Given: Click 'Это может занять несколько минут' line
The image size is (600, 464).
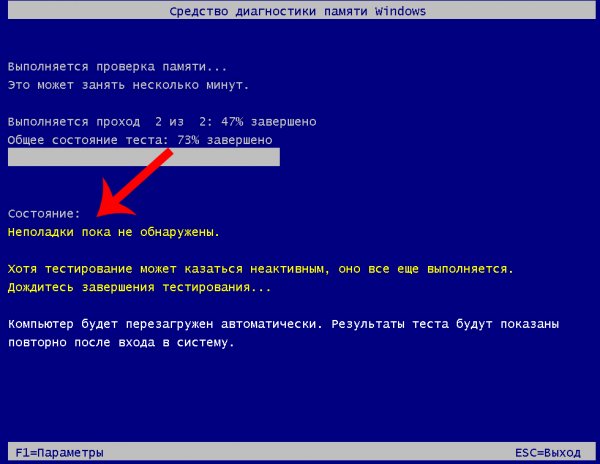Looking at the screenshot, I should [x=128, y=84].
